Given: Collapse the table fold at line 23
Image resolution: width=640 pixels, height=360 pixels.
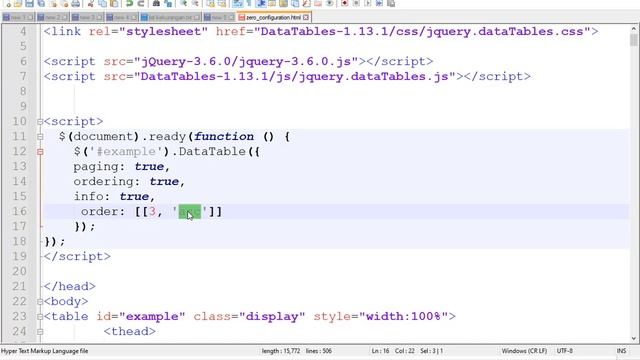Looking at the screenshot, I should (40, 317).
